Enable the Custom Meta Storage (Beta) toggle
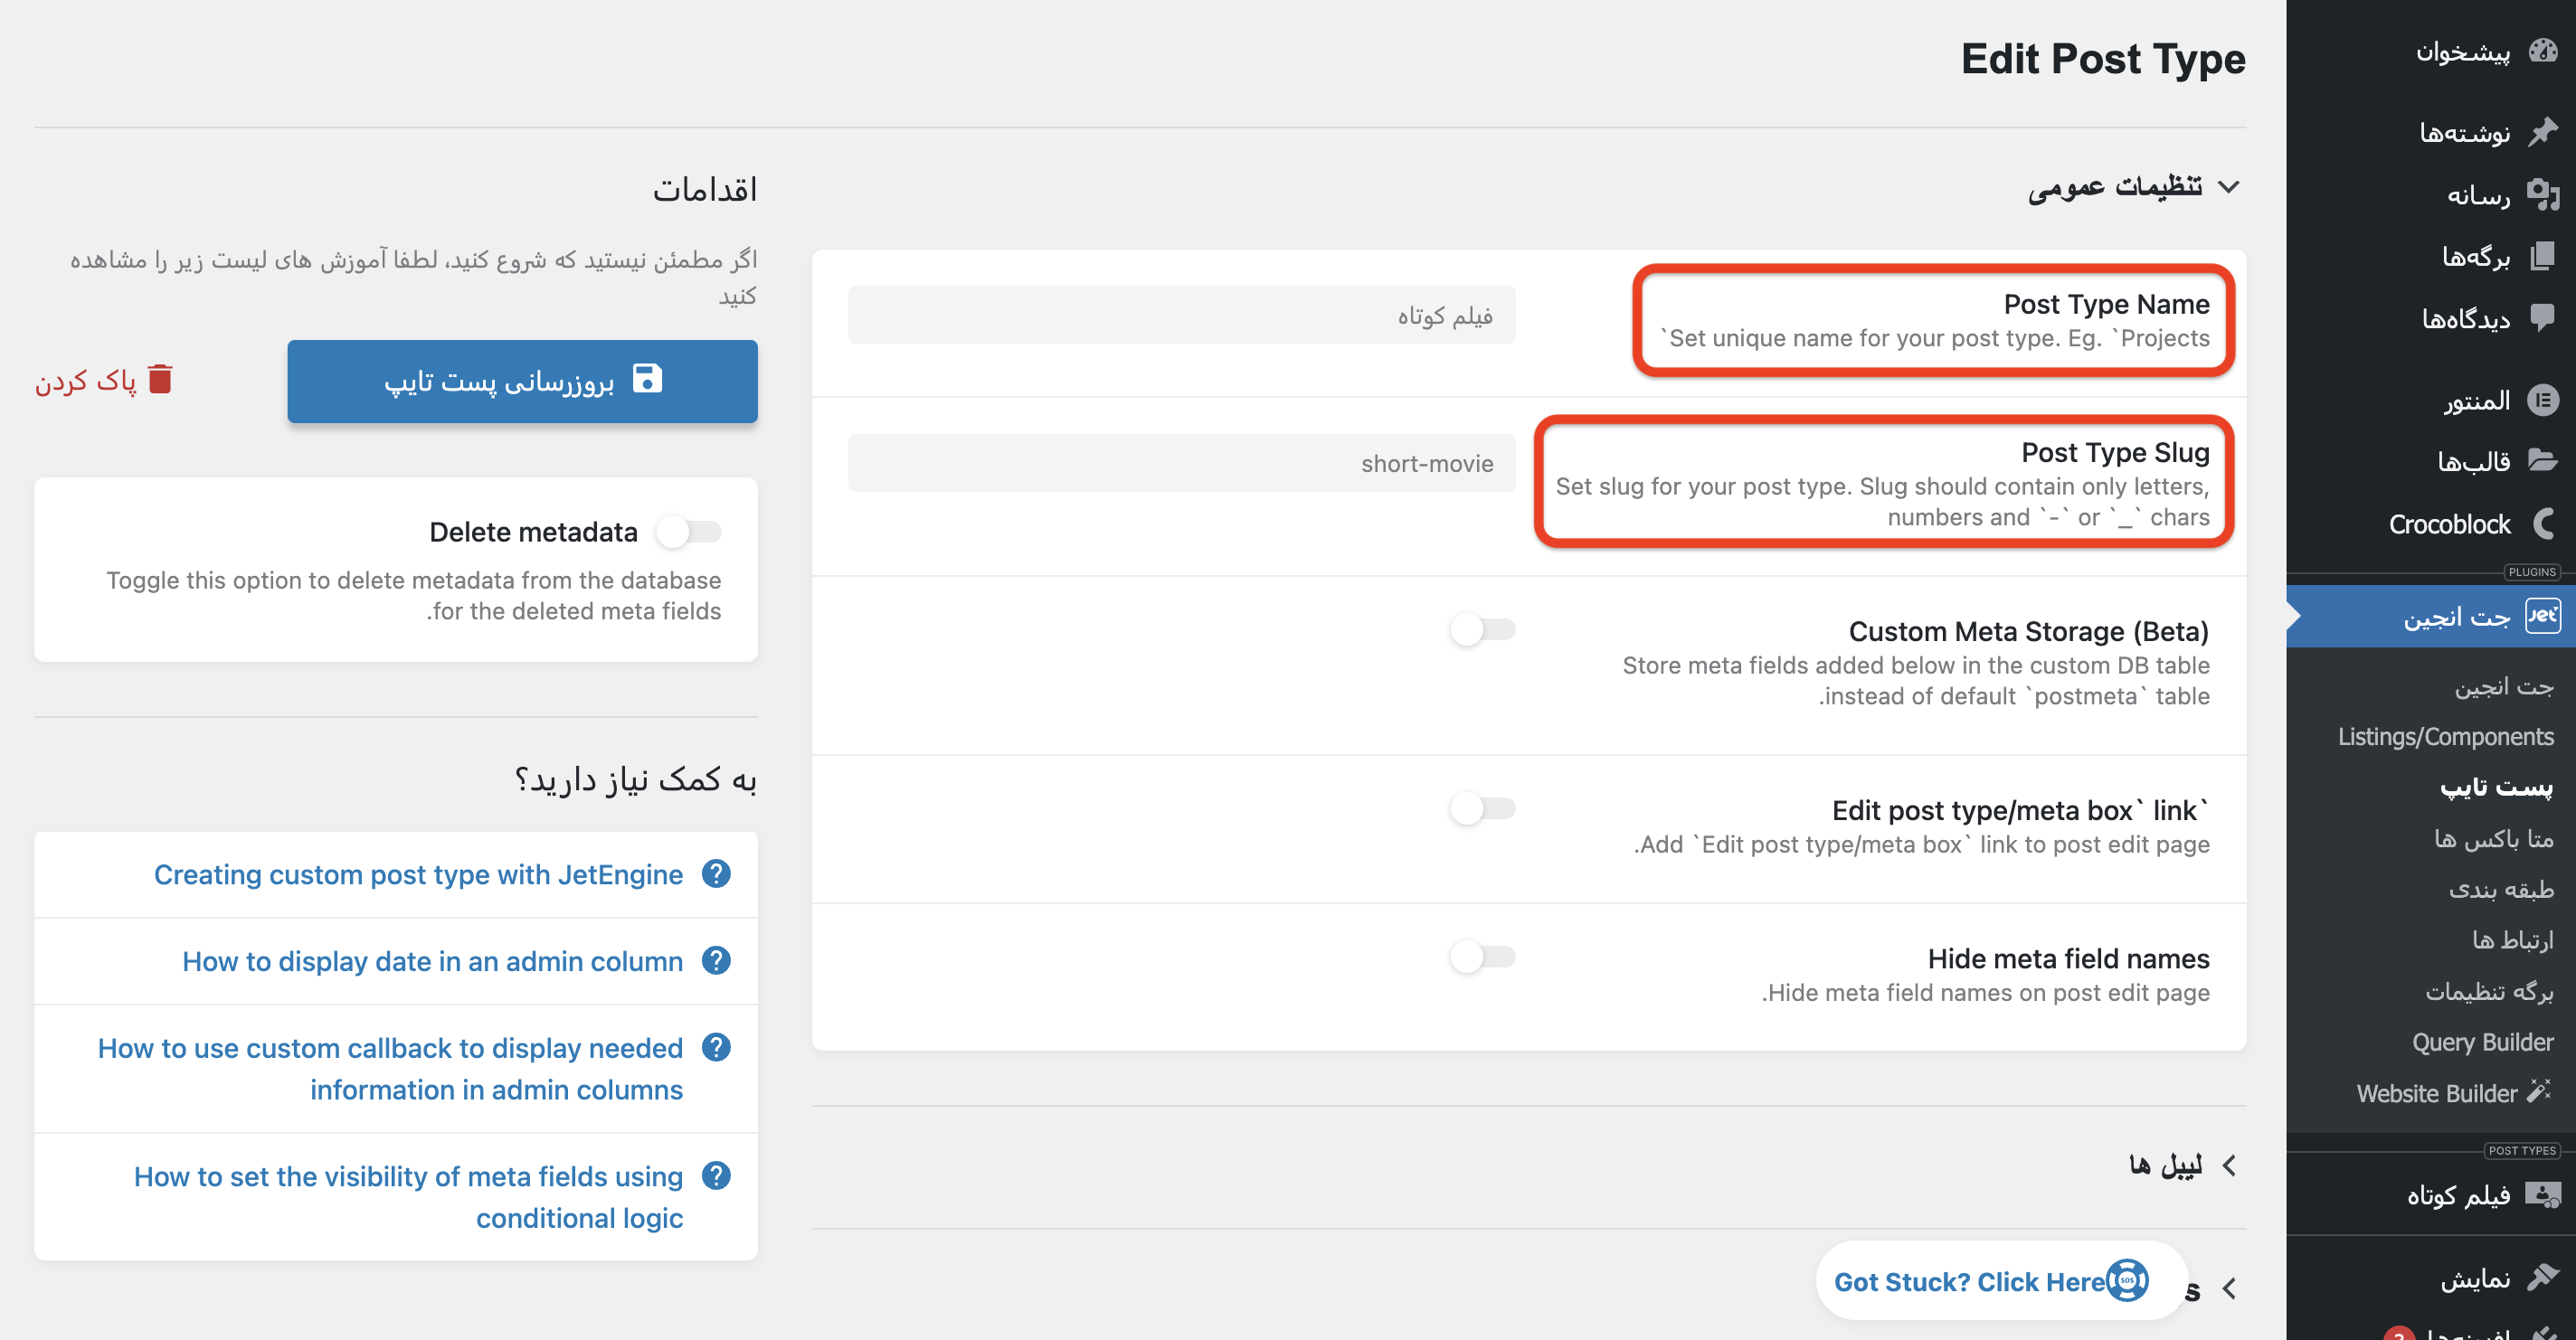The width and height of the screenshot is (2576, 1340). click(x=1482, y=630)
